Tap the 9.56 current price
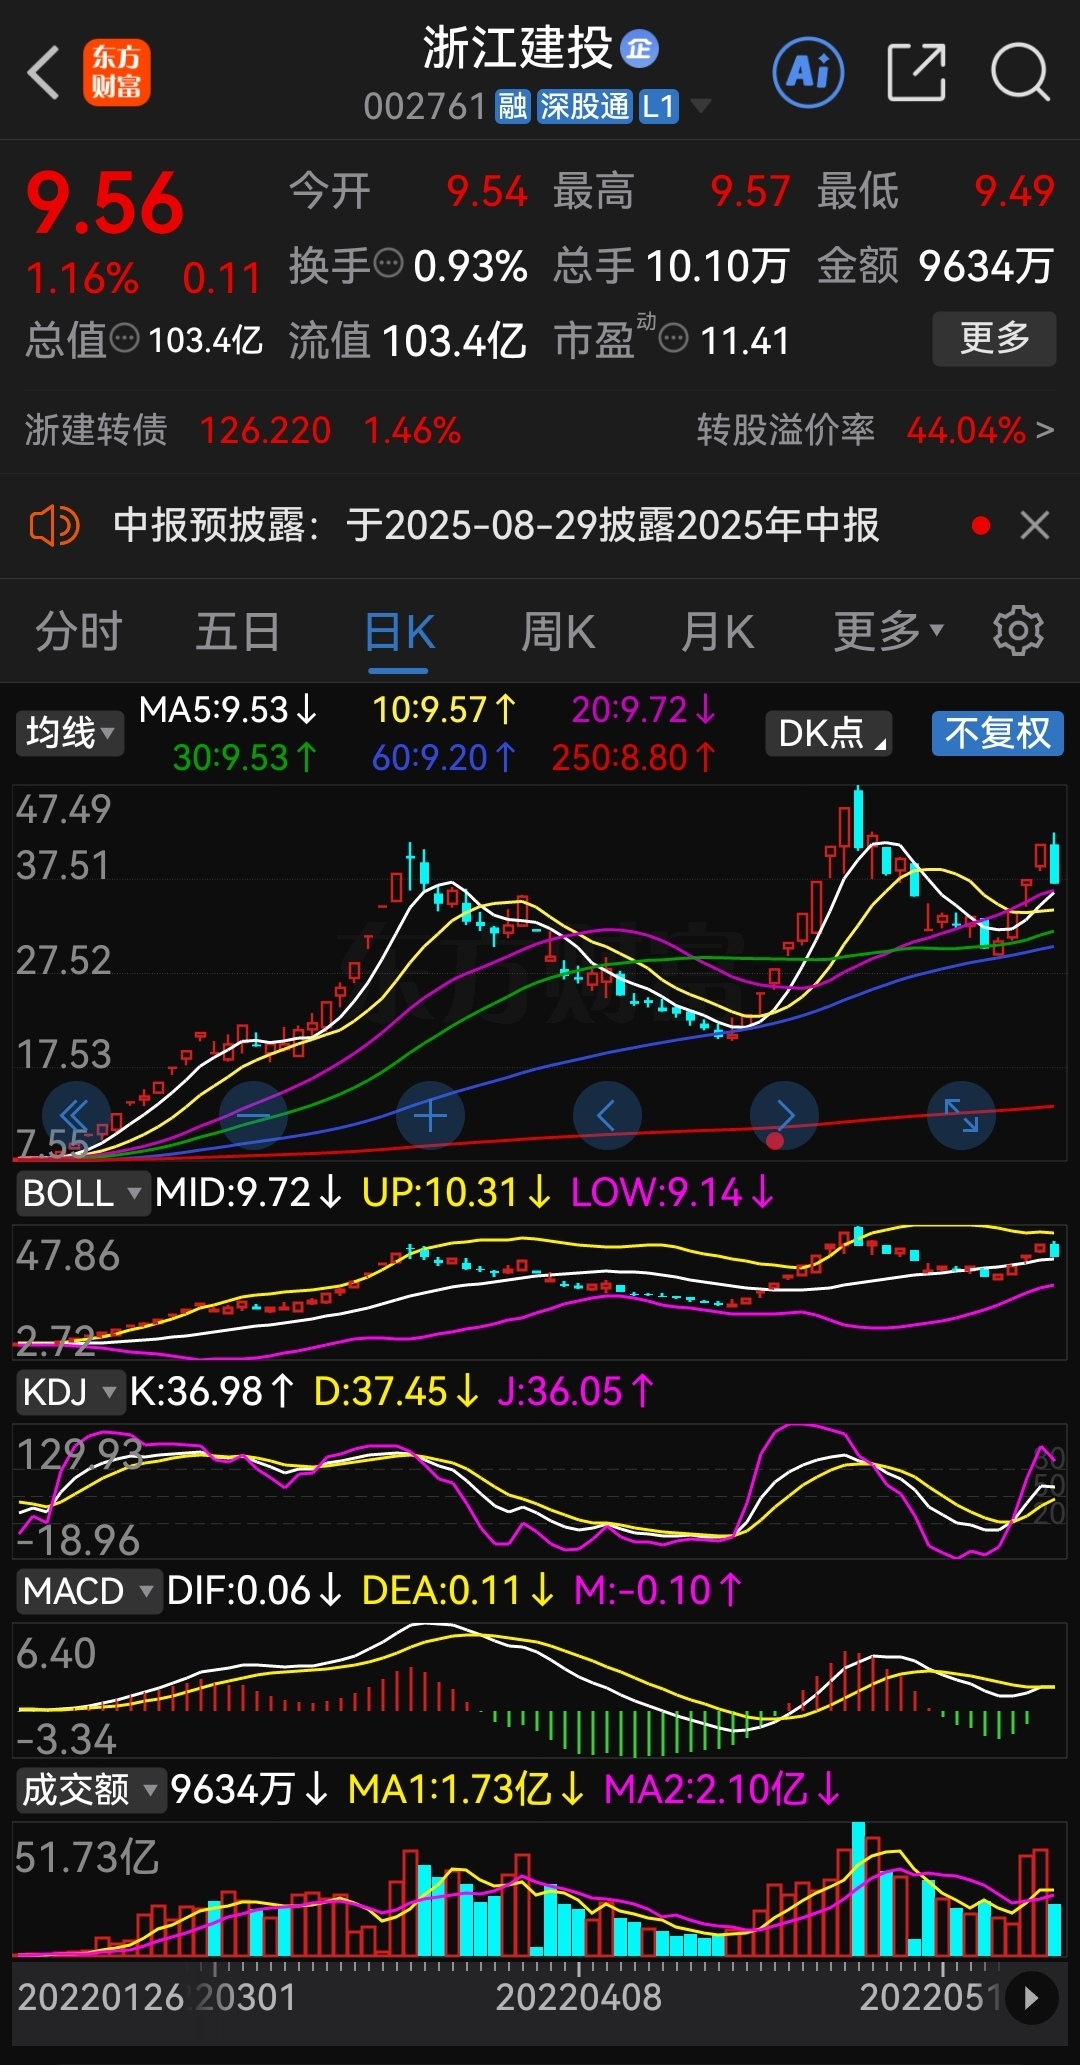This screenshot has height=2065, width=1080. coord(105,203)
